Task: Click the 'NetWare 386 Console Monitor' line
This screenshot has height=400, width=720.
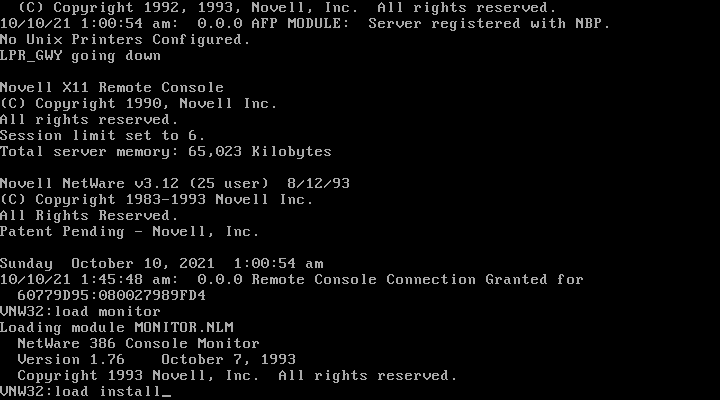Action: (138, 344)
